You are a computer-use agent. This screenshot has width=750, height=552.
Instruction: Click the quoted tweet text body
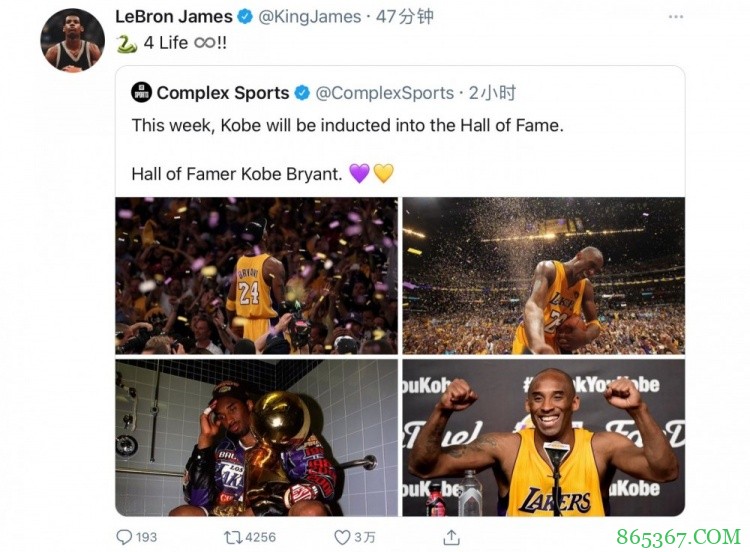point(347,126)
